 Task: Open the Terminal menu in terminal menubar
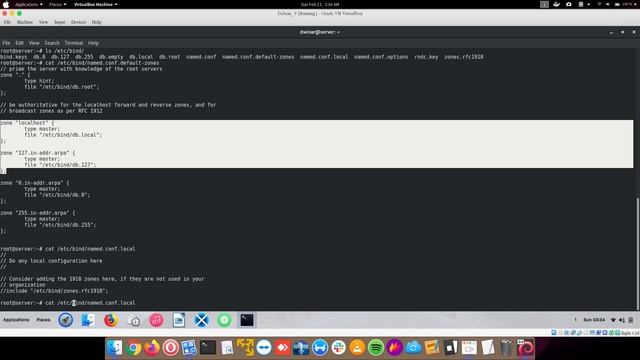click(x=73, y=43)
